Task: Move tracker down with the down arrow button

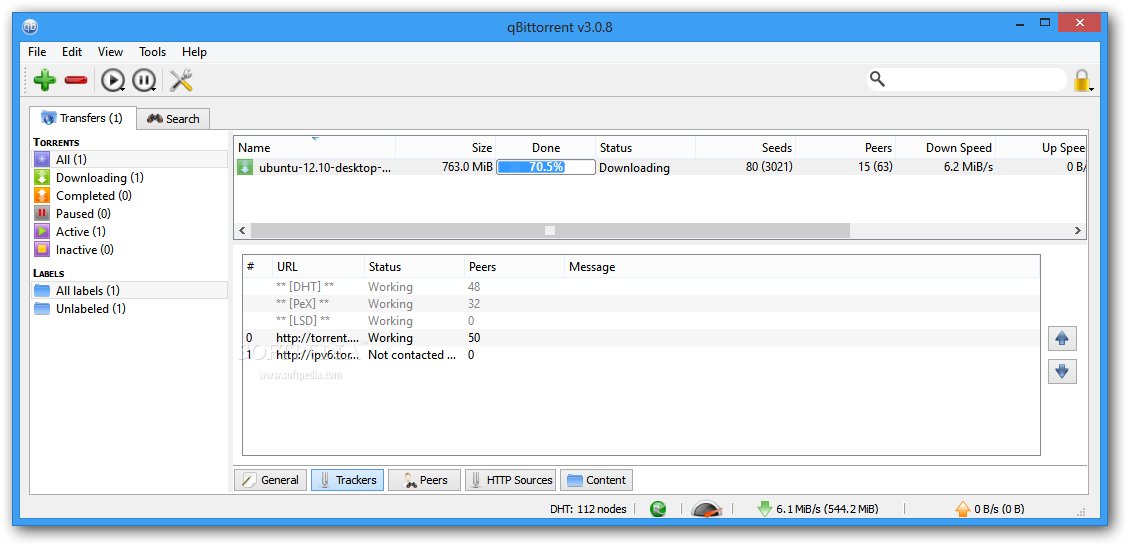Action: coord(1062,371)
